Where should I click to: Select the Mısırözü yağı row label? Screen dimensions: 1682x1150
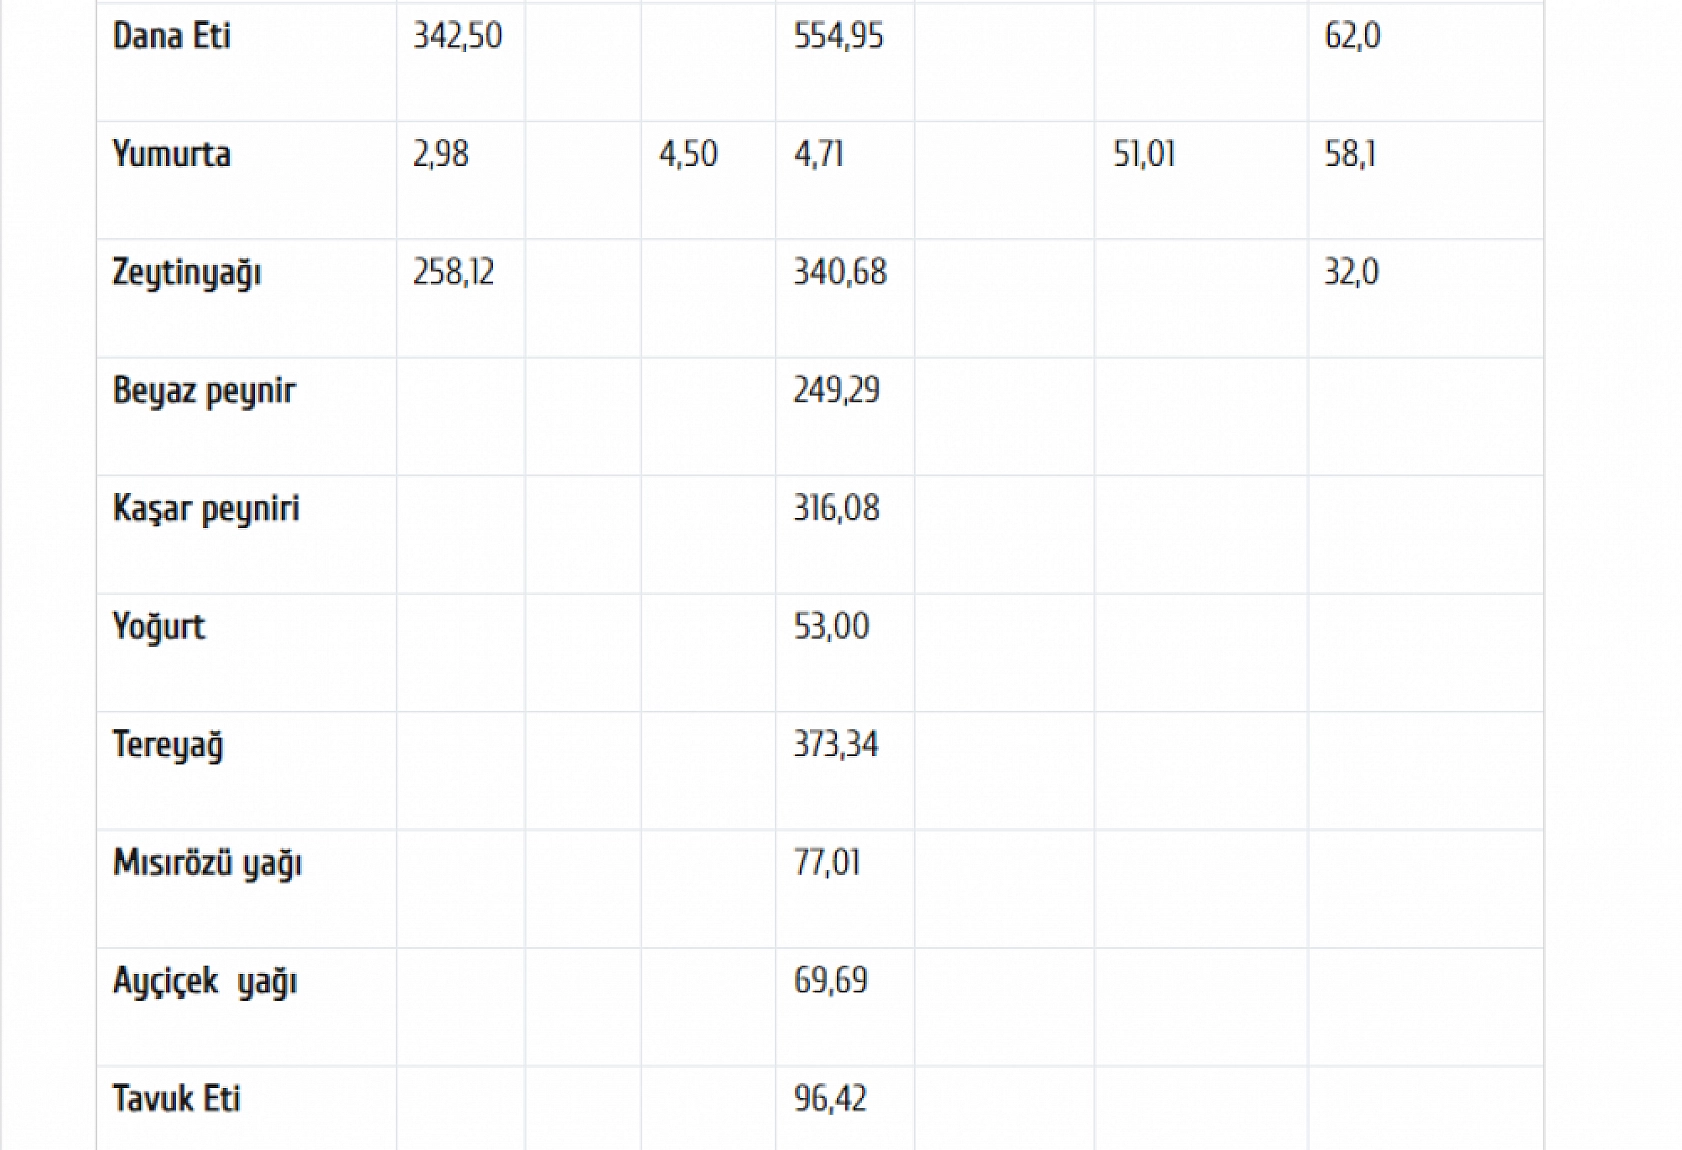207,864
